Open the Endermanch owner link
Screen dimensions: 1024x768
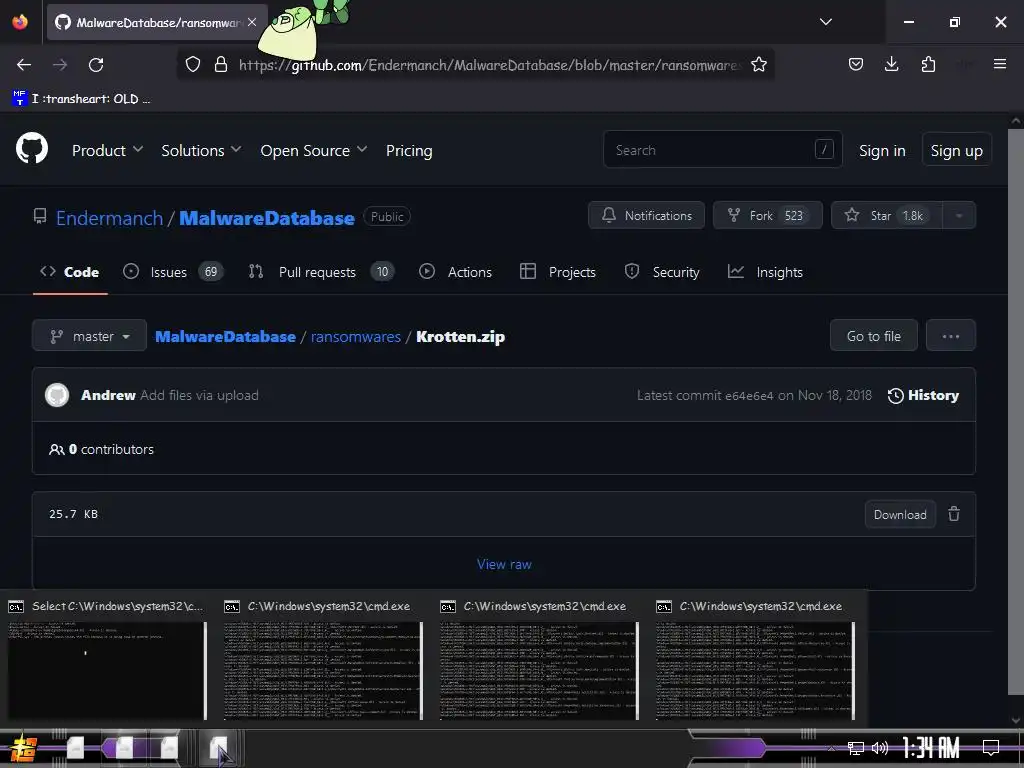point(109,218)
